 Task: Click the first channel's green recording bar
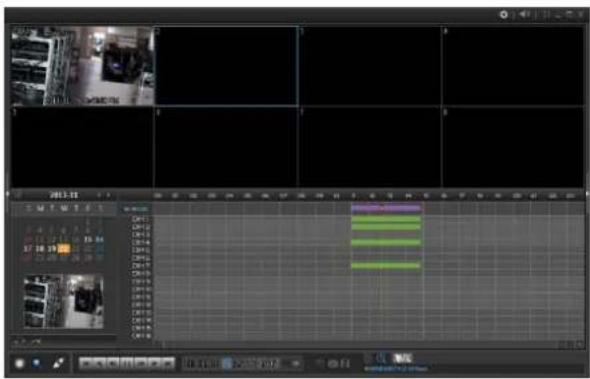pyautogui.click(x=386, y=219)
